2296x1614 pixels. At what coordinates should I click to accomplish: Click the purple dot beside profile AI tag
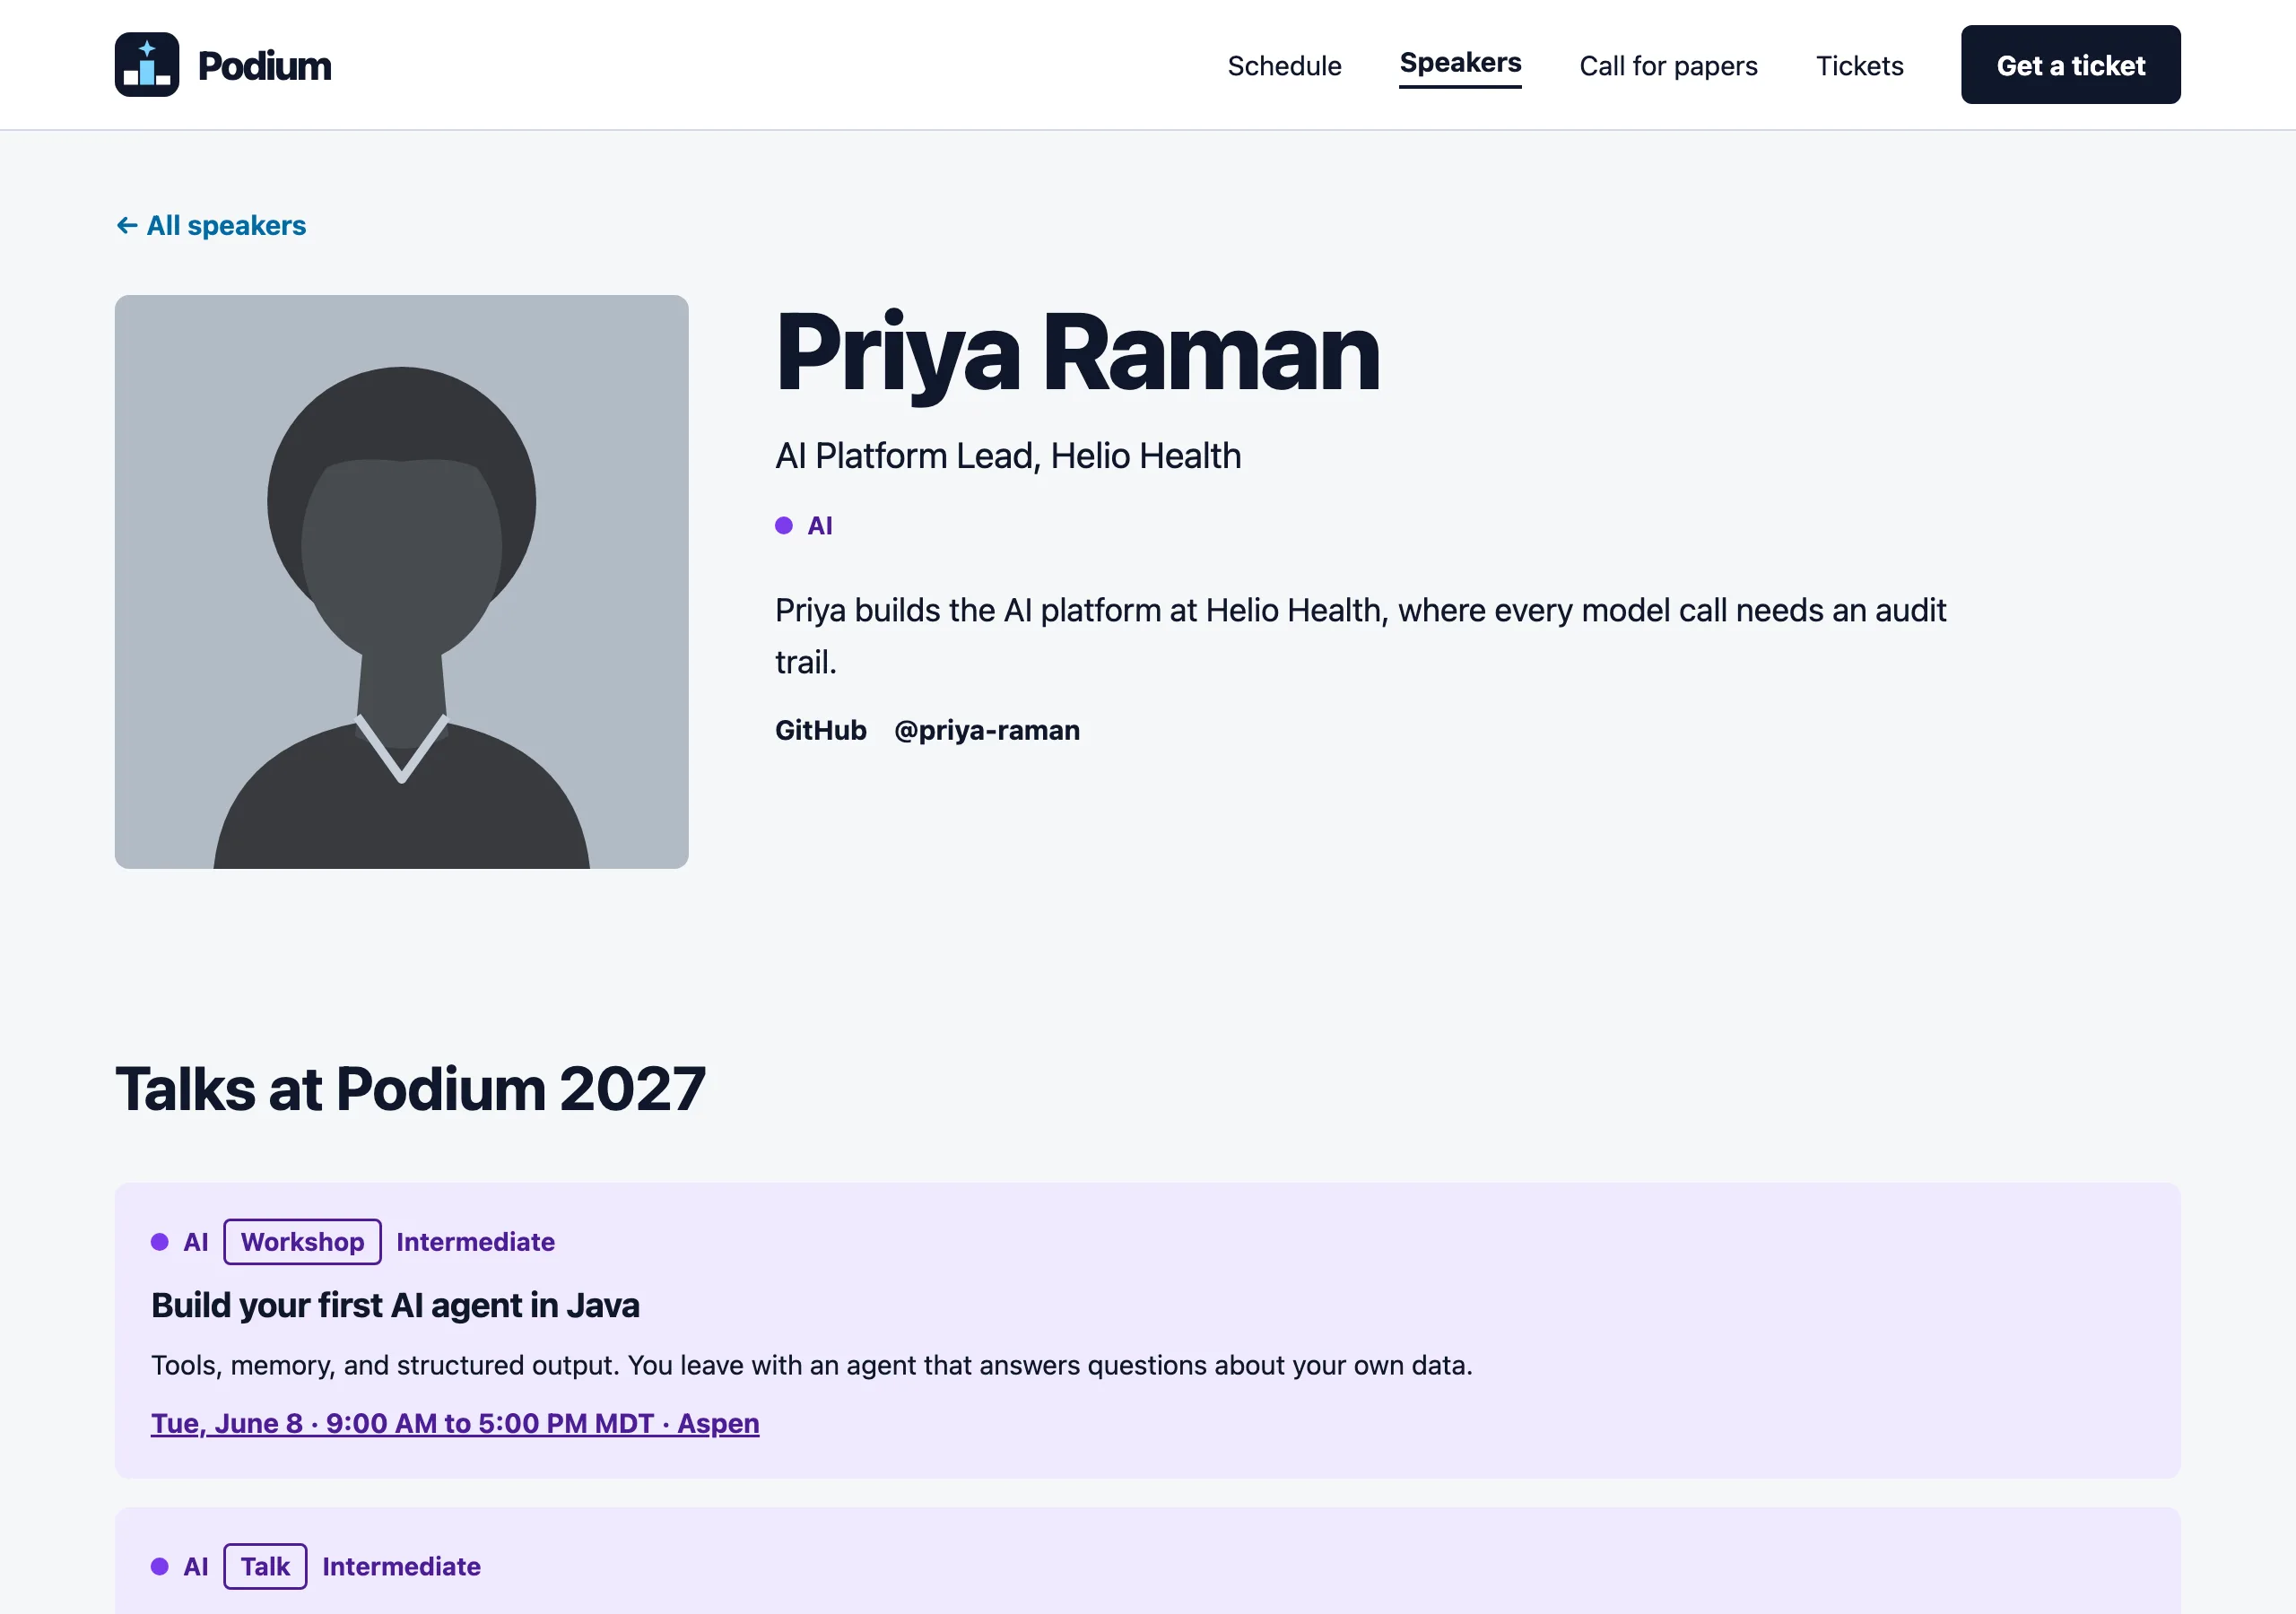(x=784, y=526)
